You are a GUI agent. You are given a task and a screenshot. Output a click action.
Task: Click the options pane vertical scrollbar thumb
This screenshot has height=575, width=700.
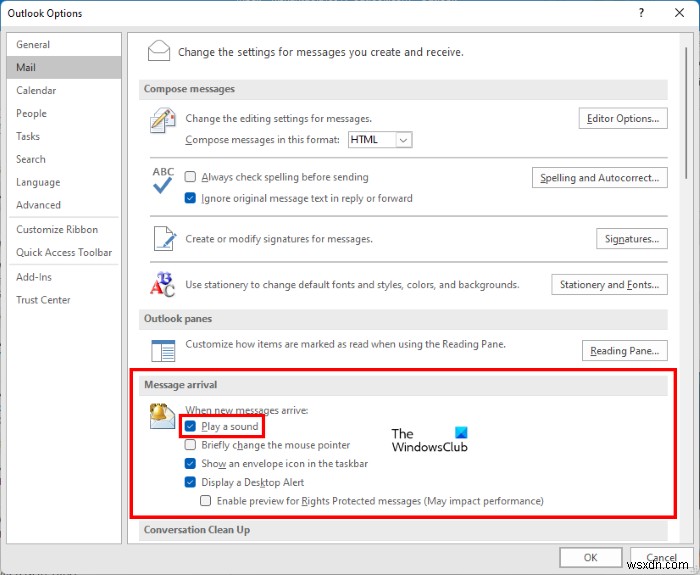coord(687,112)
